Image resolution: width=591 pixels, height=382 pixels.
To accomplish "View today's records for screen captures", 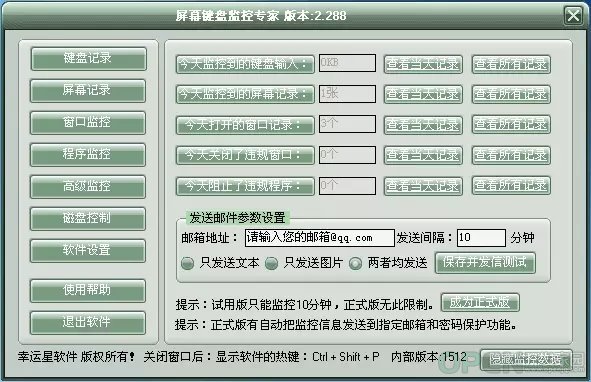I will pyautogui.click(x=423, y=94).
